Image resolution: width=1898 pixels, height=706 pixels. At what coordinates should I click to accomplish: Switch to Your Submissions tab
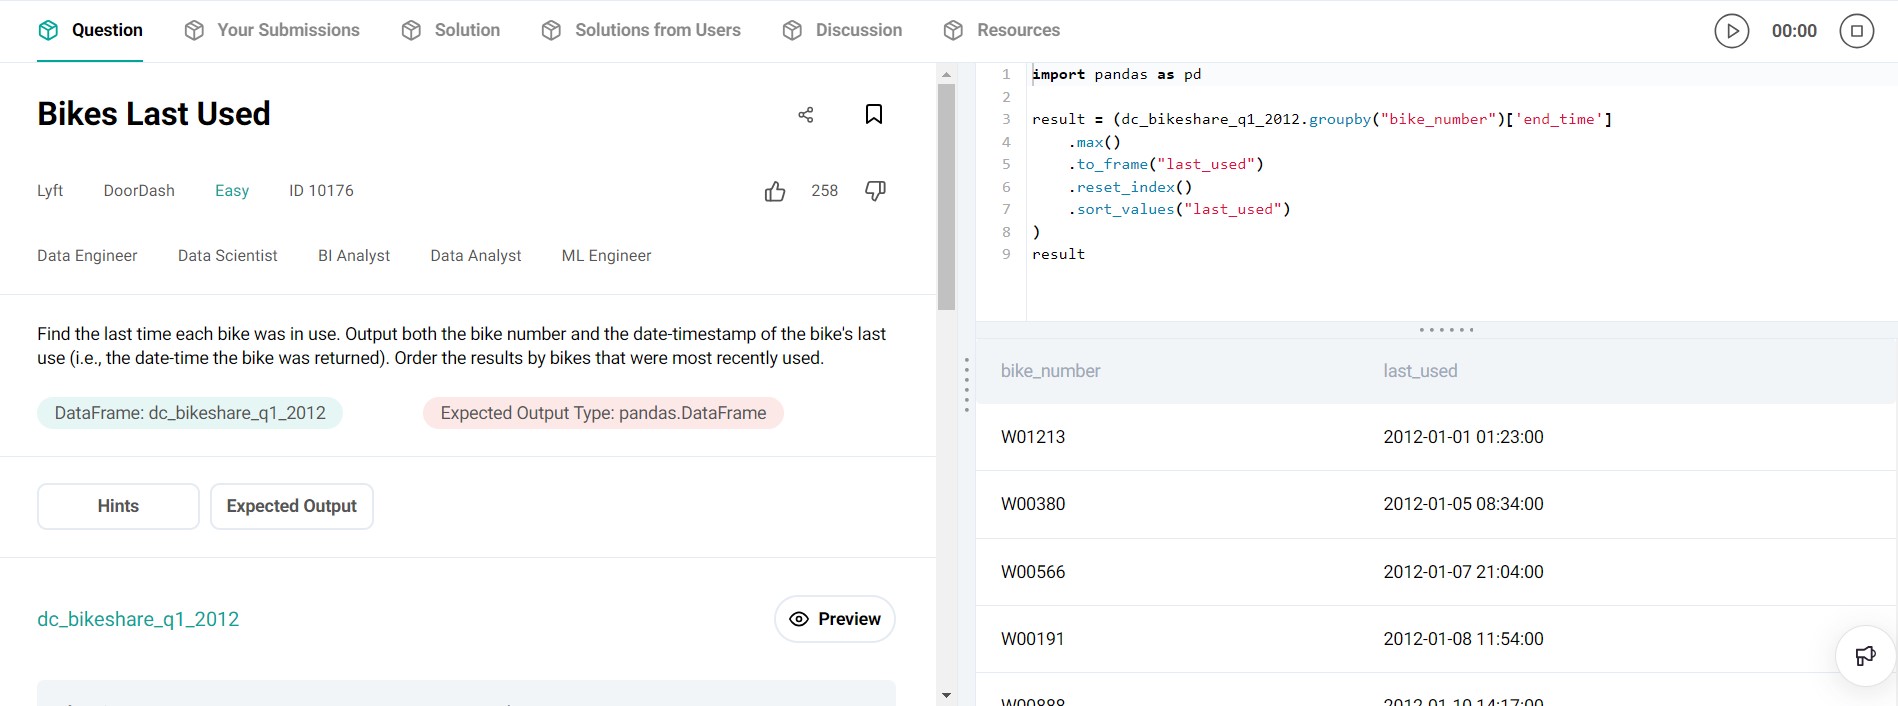coord(288,30)
